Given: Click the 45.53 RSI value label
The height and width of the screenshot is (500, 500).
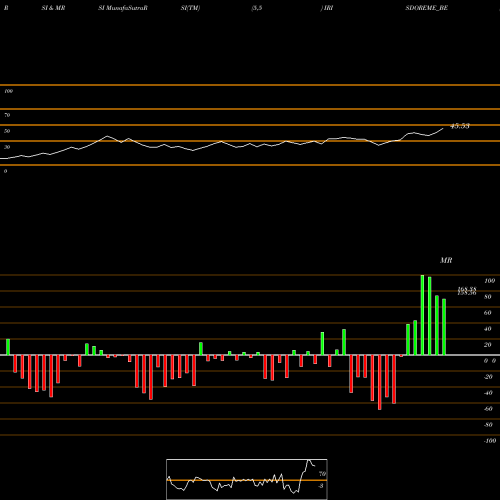Looking at the screenshot, I should click(460, 126).
